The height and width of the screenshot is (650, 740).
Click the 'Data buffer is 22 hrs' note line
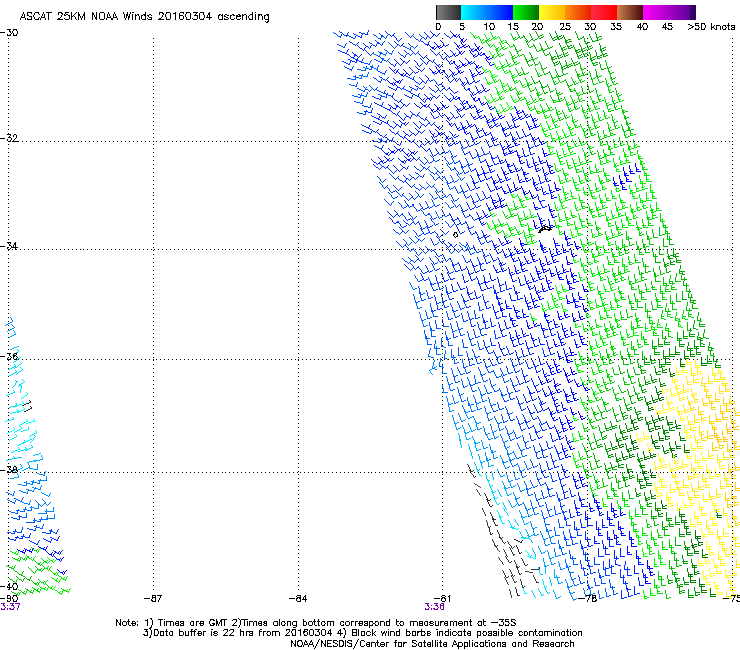click(x=362, y=633)
